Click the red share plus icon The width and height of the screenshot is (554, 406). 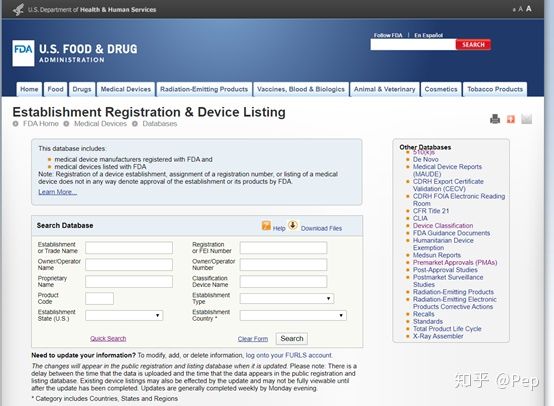[511, 119]
